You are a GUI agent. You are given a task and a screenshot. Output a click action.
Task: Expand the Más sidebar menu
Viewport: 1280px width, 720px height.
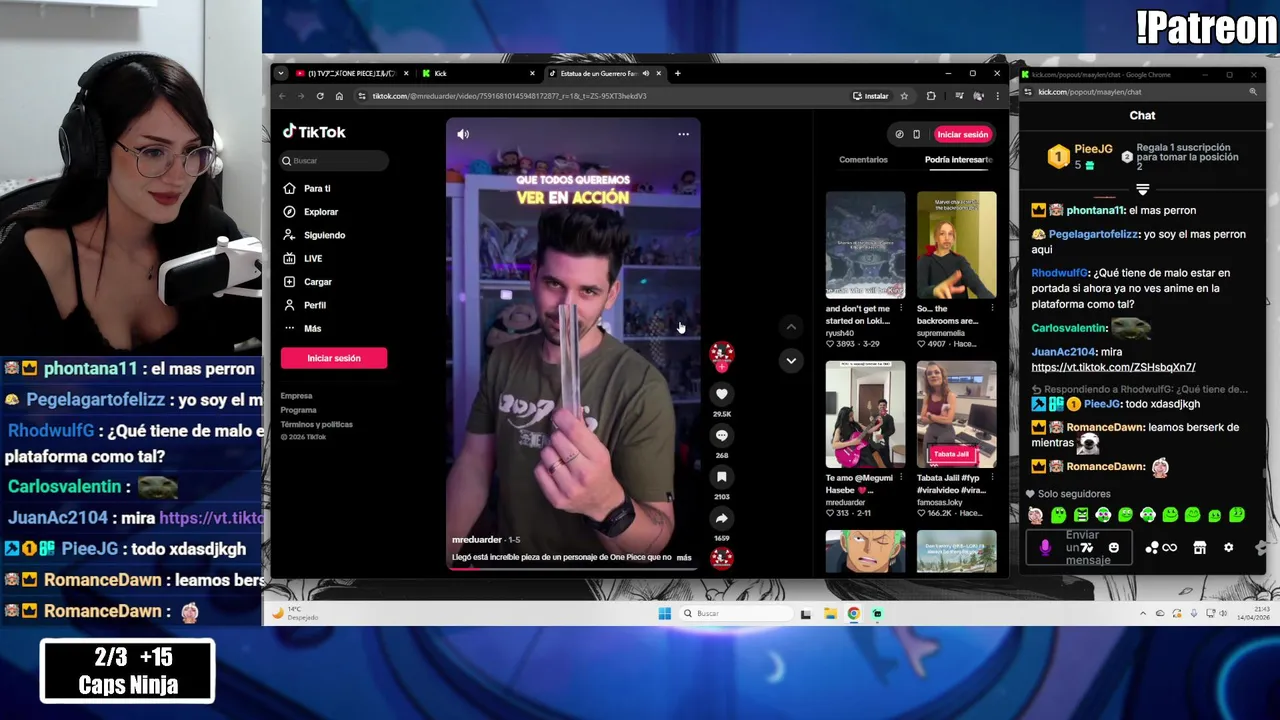coord(302,328)
